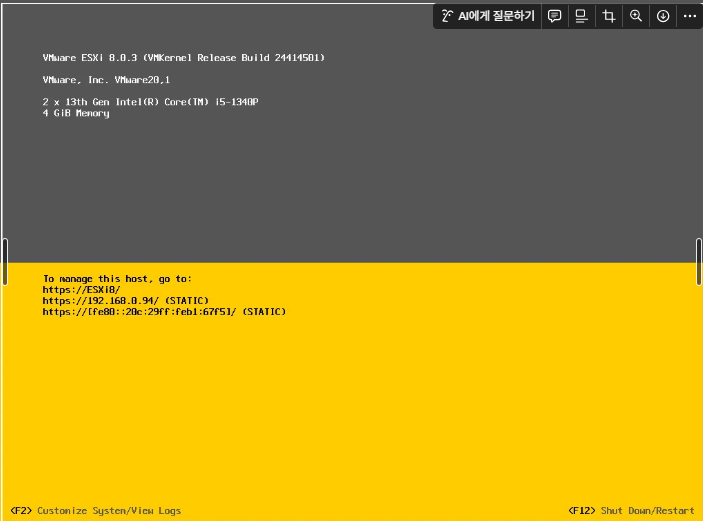Select the highlight text tool icon

pyautogui.click(x=581, y=16)
